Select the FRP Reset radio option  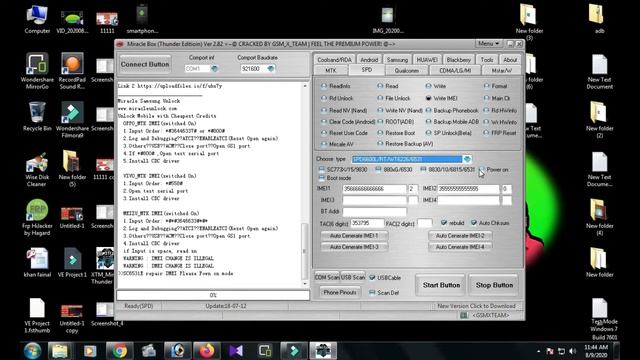(x=486, y=133)
